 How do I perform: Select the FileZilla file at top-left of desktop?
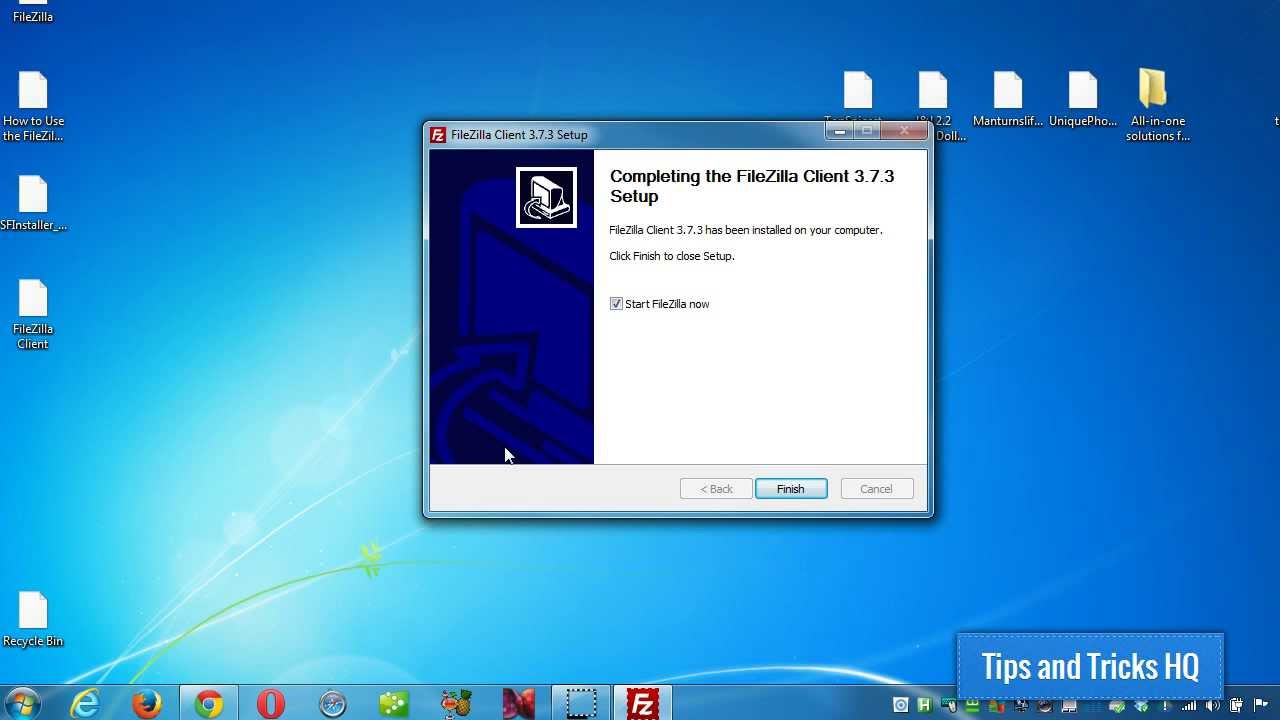[x=33, y=12]
